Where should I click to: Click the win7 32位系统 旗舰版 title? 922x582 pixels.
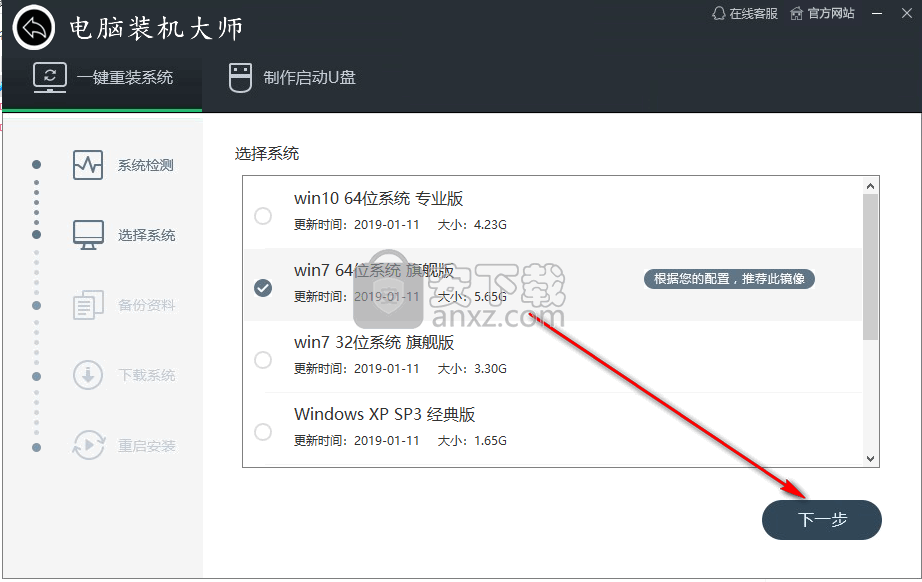[374, 342]
